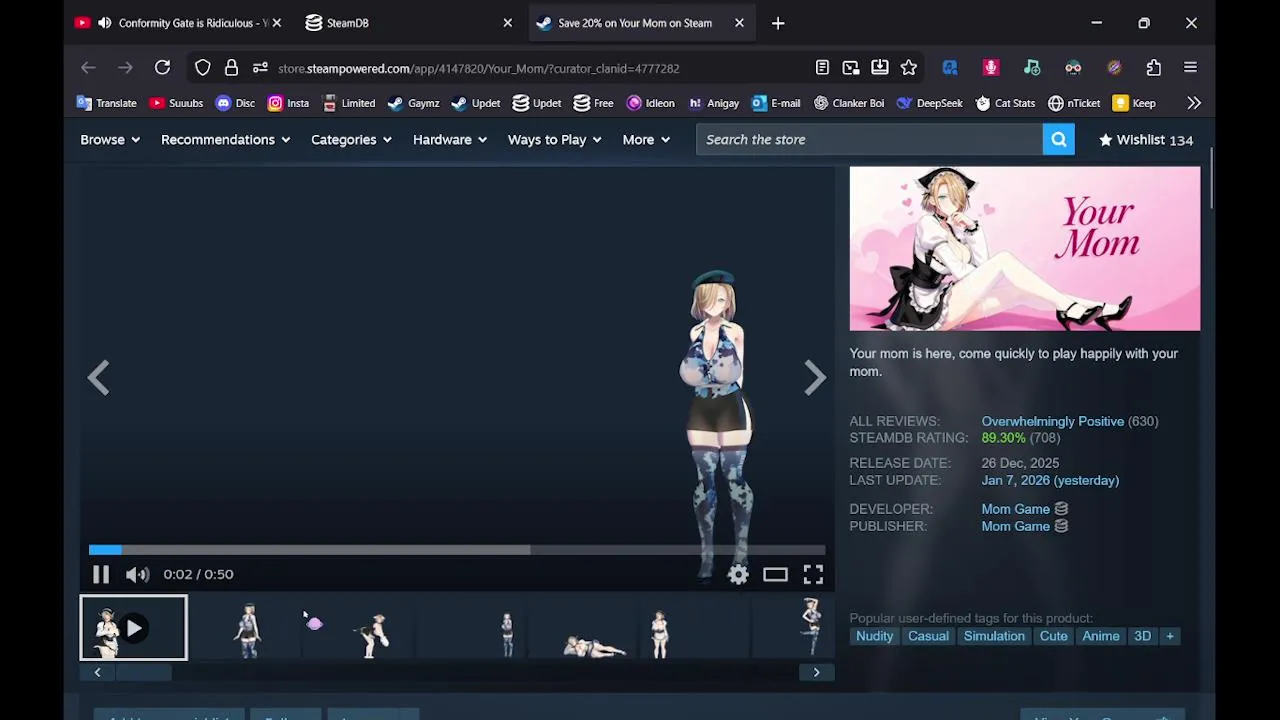The width and height of the screenshot is (1280, 720).
Task: Click the install/download page icon in address bar
Action: click(x=880, y=68)
